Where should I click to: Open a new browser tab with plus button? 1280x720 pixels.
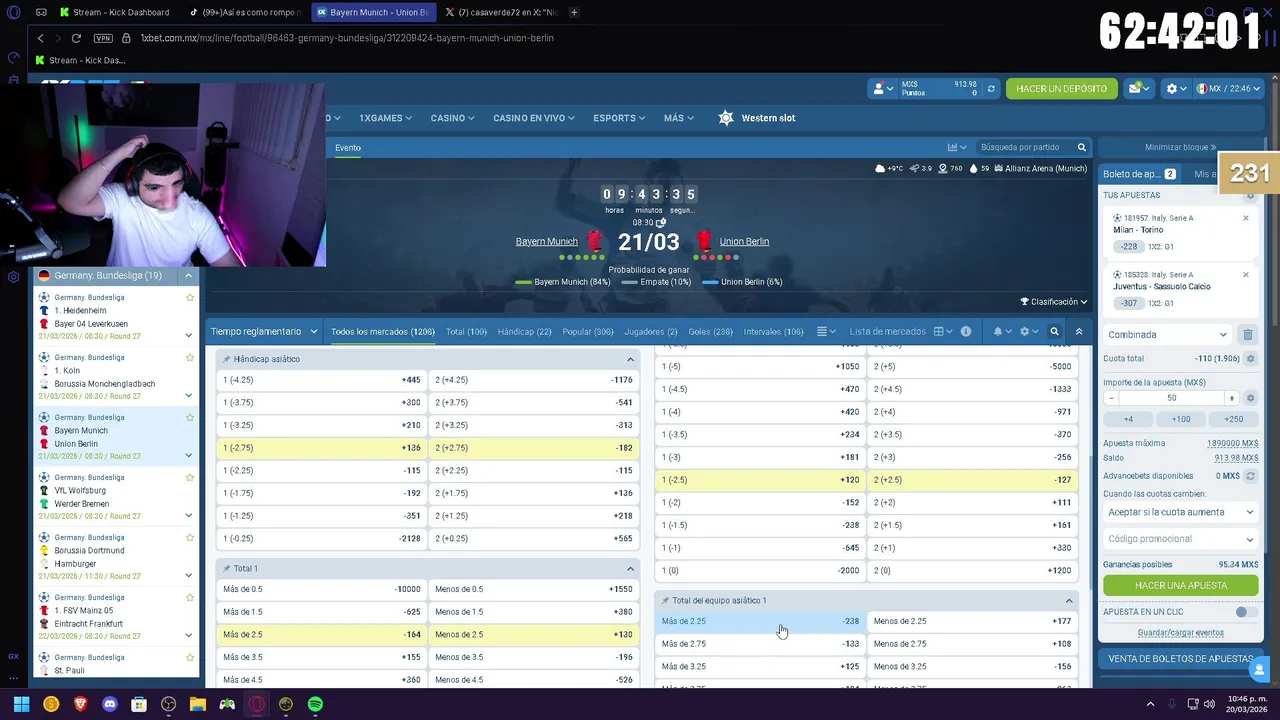click(574, 12)
